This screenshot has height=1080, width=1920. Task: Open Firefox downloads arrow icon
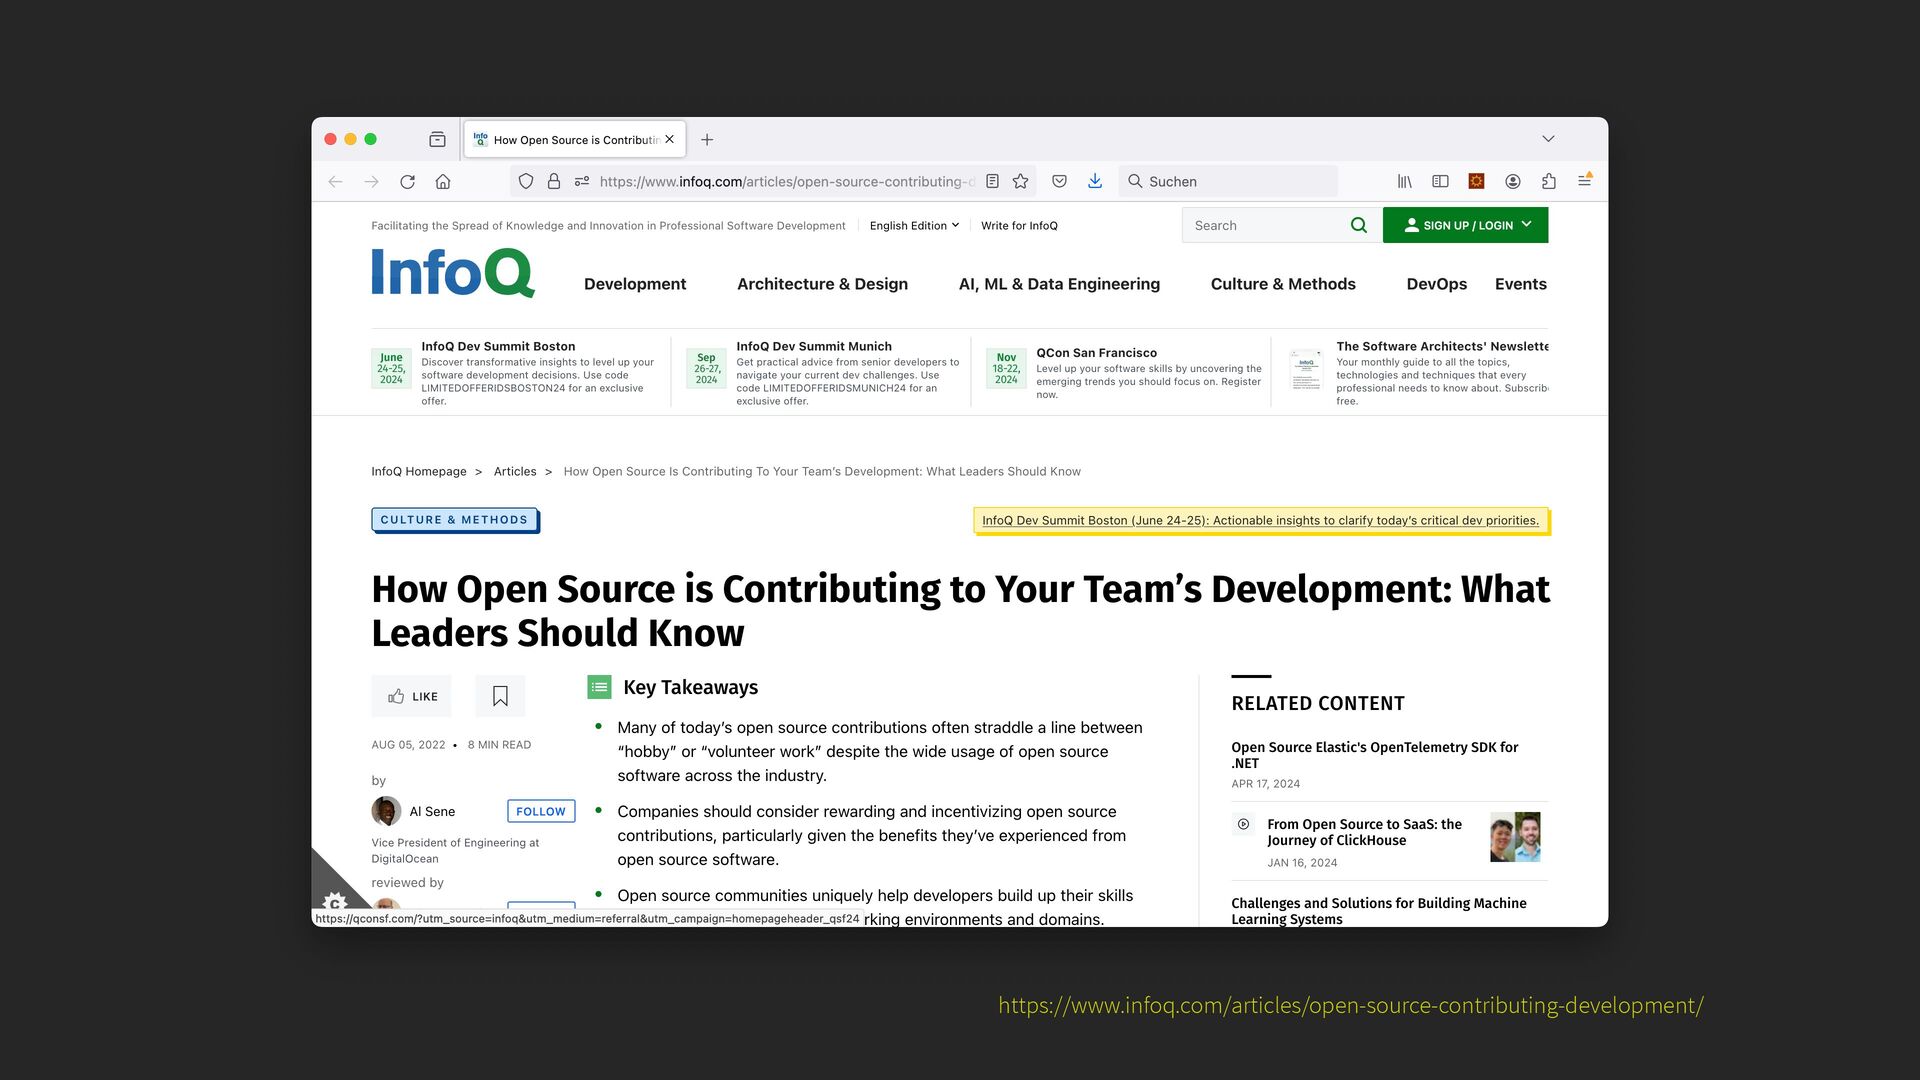point(1095,181)
